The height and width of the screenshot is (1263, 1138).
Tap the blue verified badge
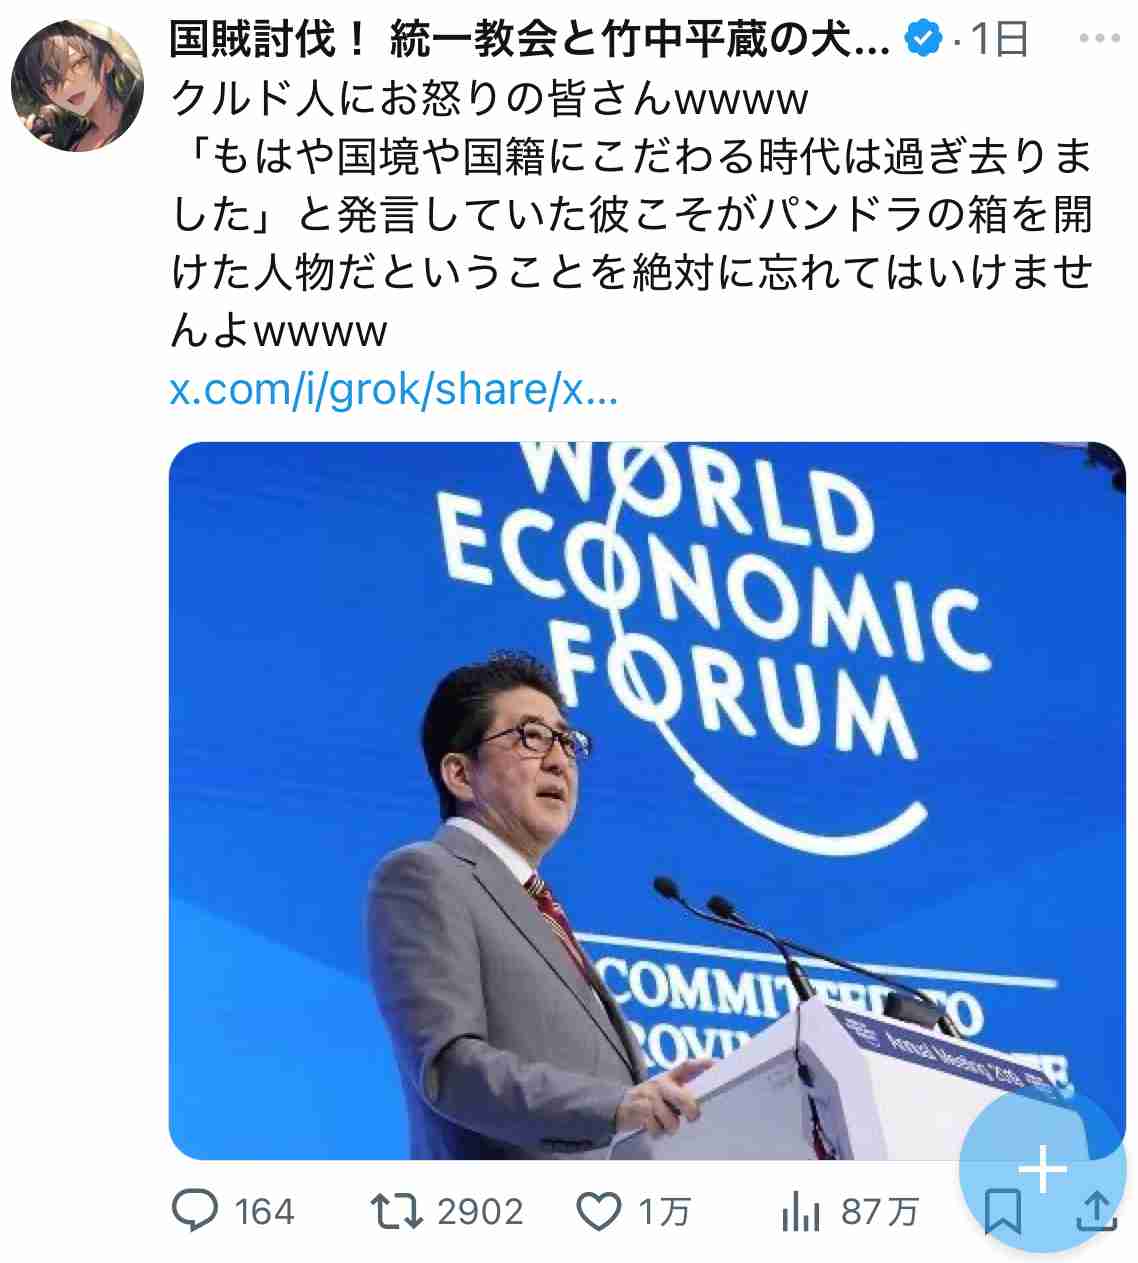point(923,39)
